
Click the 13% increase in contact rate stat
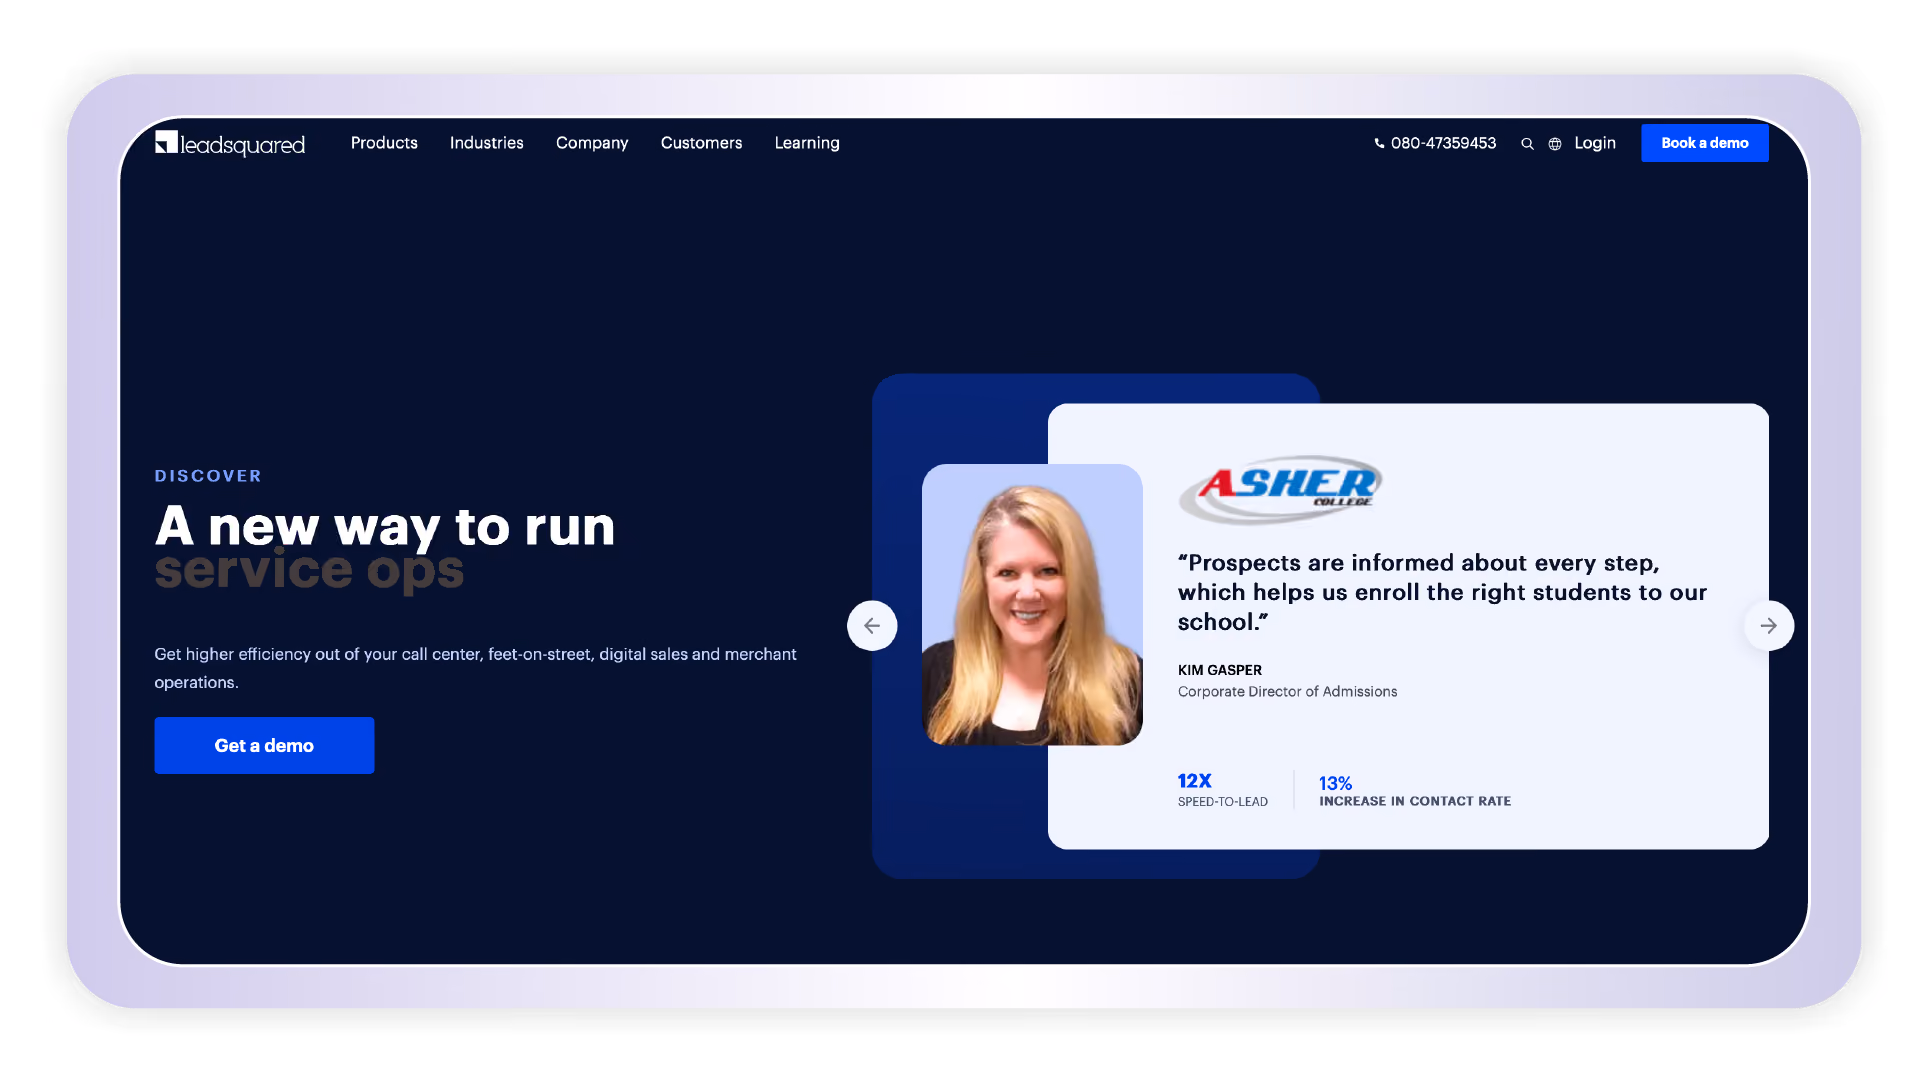pyautogui.click(x=1415, y=791)
